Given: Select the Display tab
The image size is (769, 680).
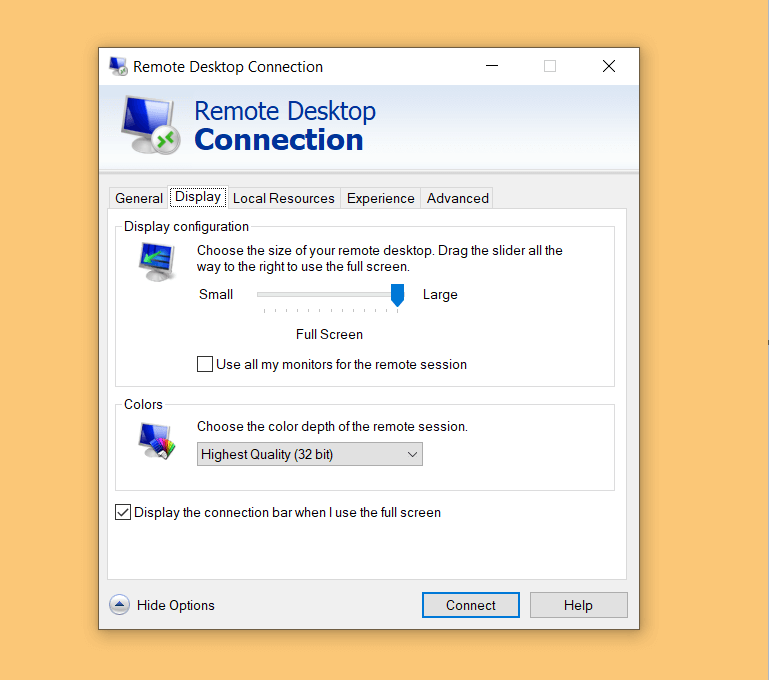Looking at the screenshot, I should [198, 197].
